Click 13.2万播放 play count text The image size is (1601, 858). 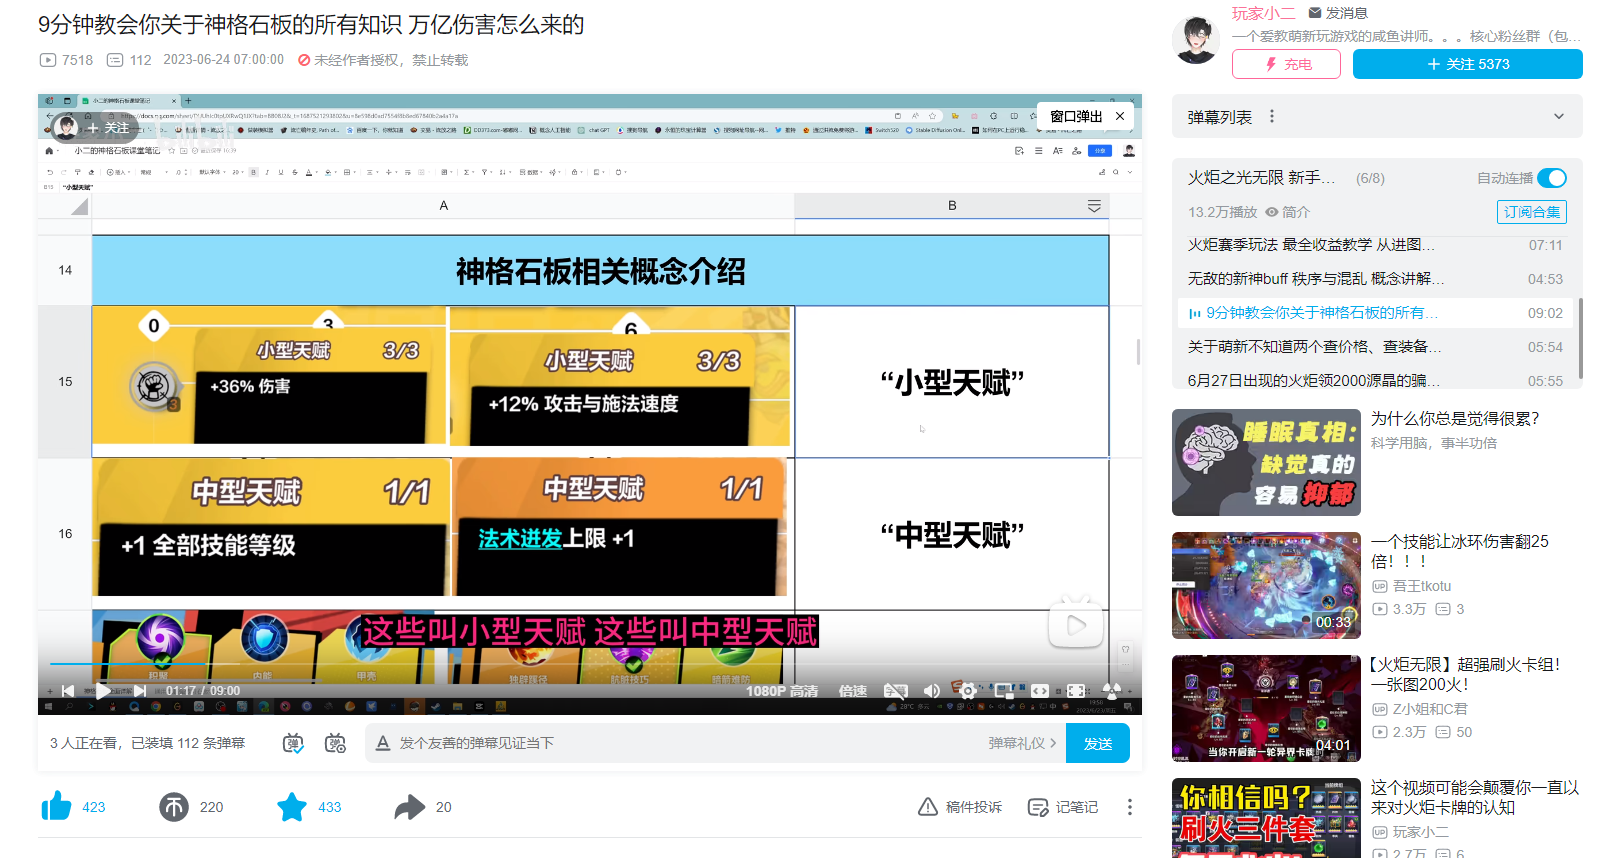[x=1222, y=212]
